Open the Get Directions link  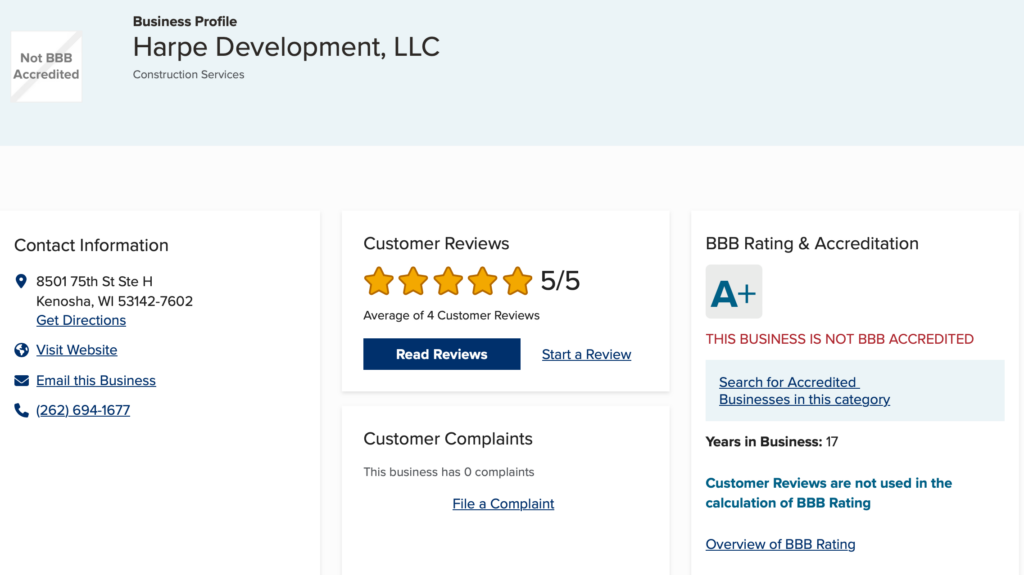click(x=81, y=320)
